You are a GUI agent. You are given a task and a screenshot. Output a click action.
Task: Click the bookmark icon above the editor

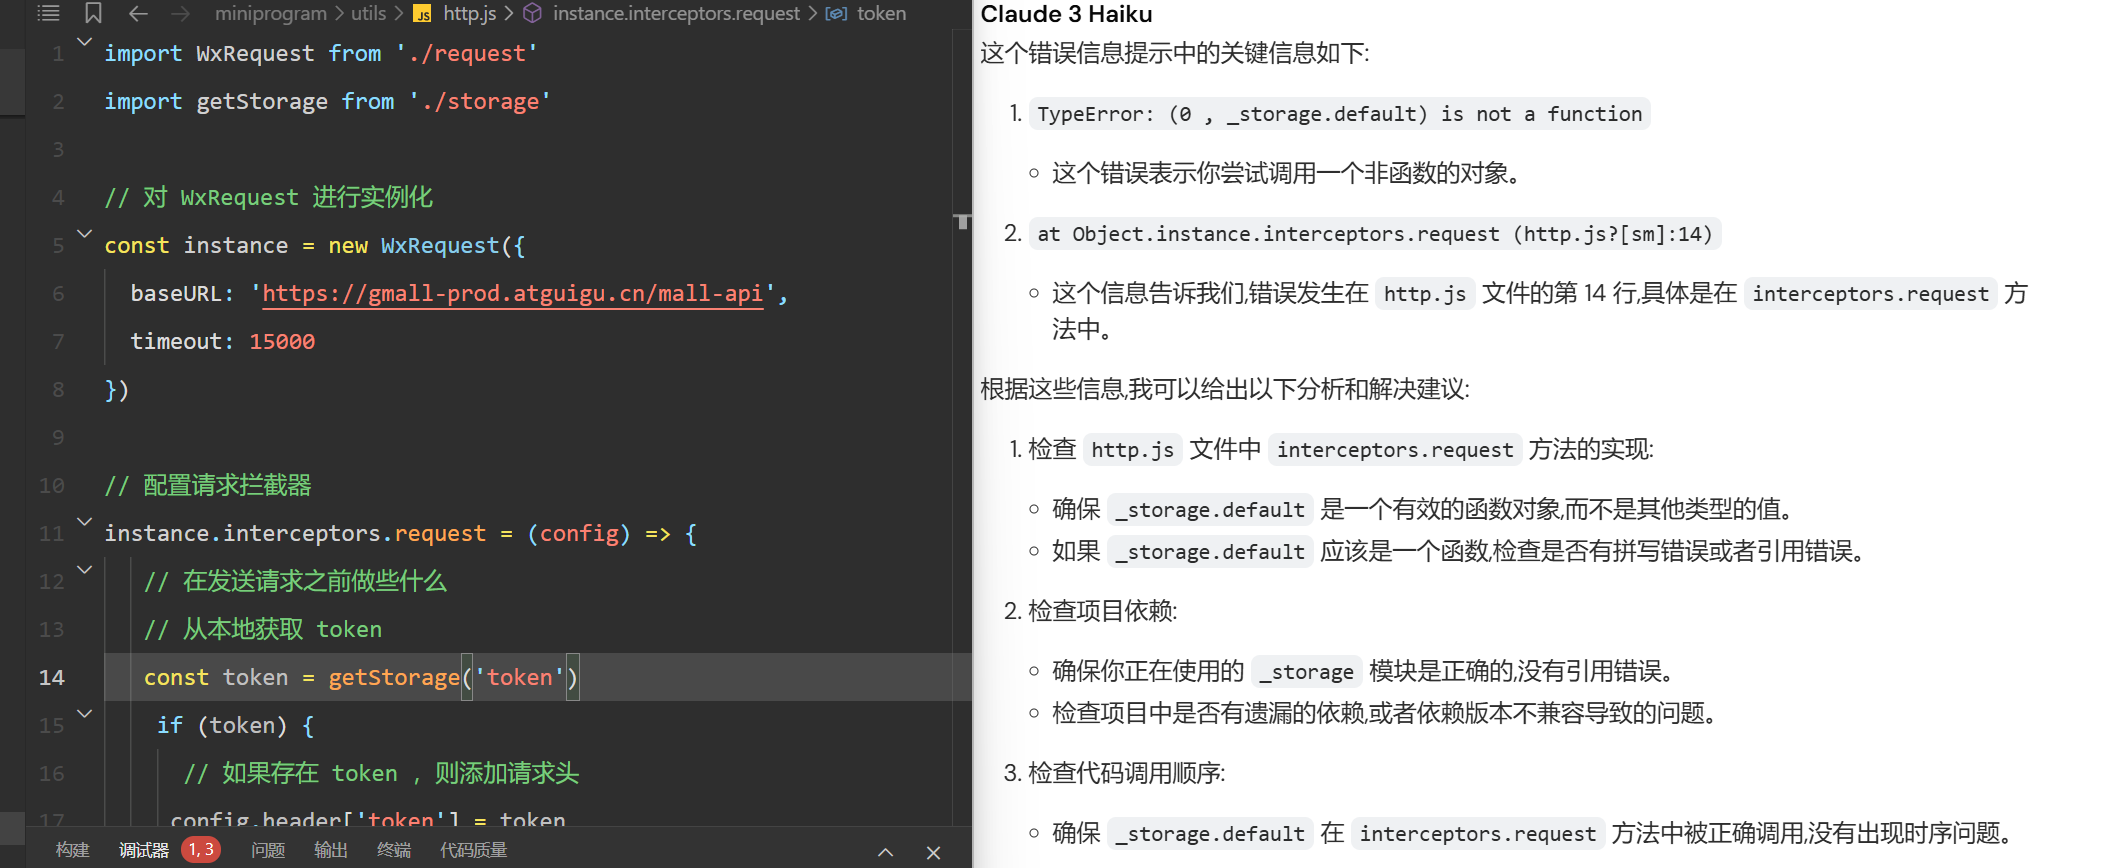tap(93, 13)
